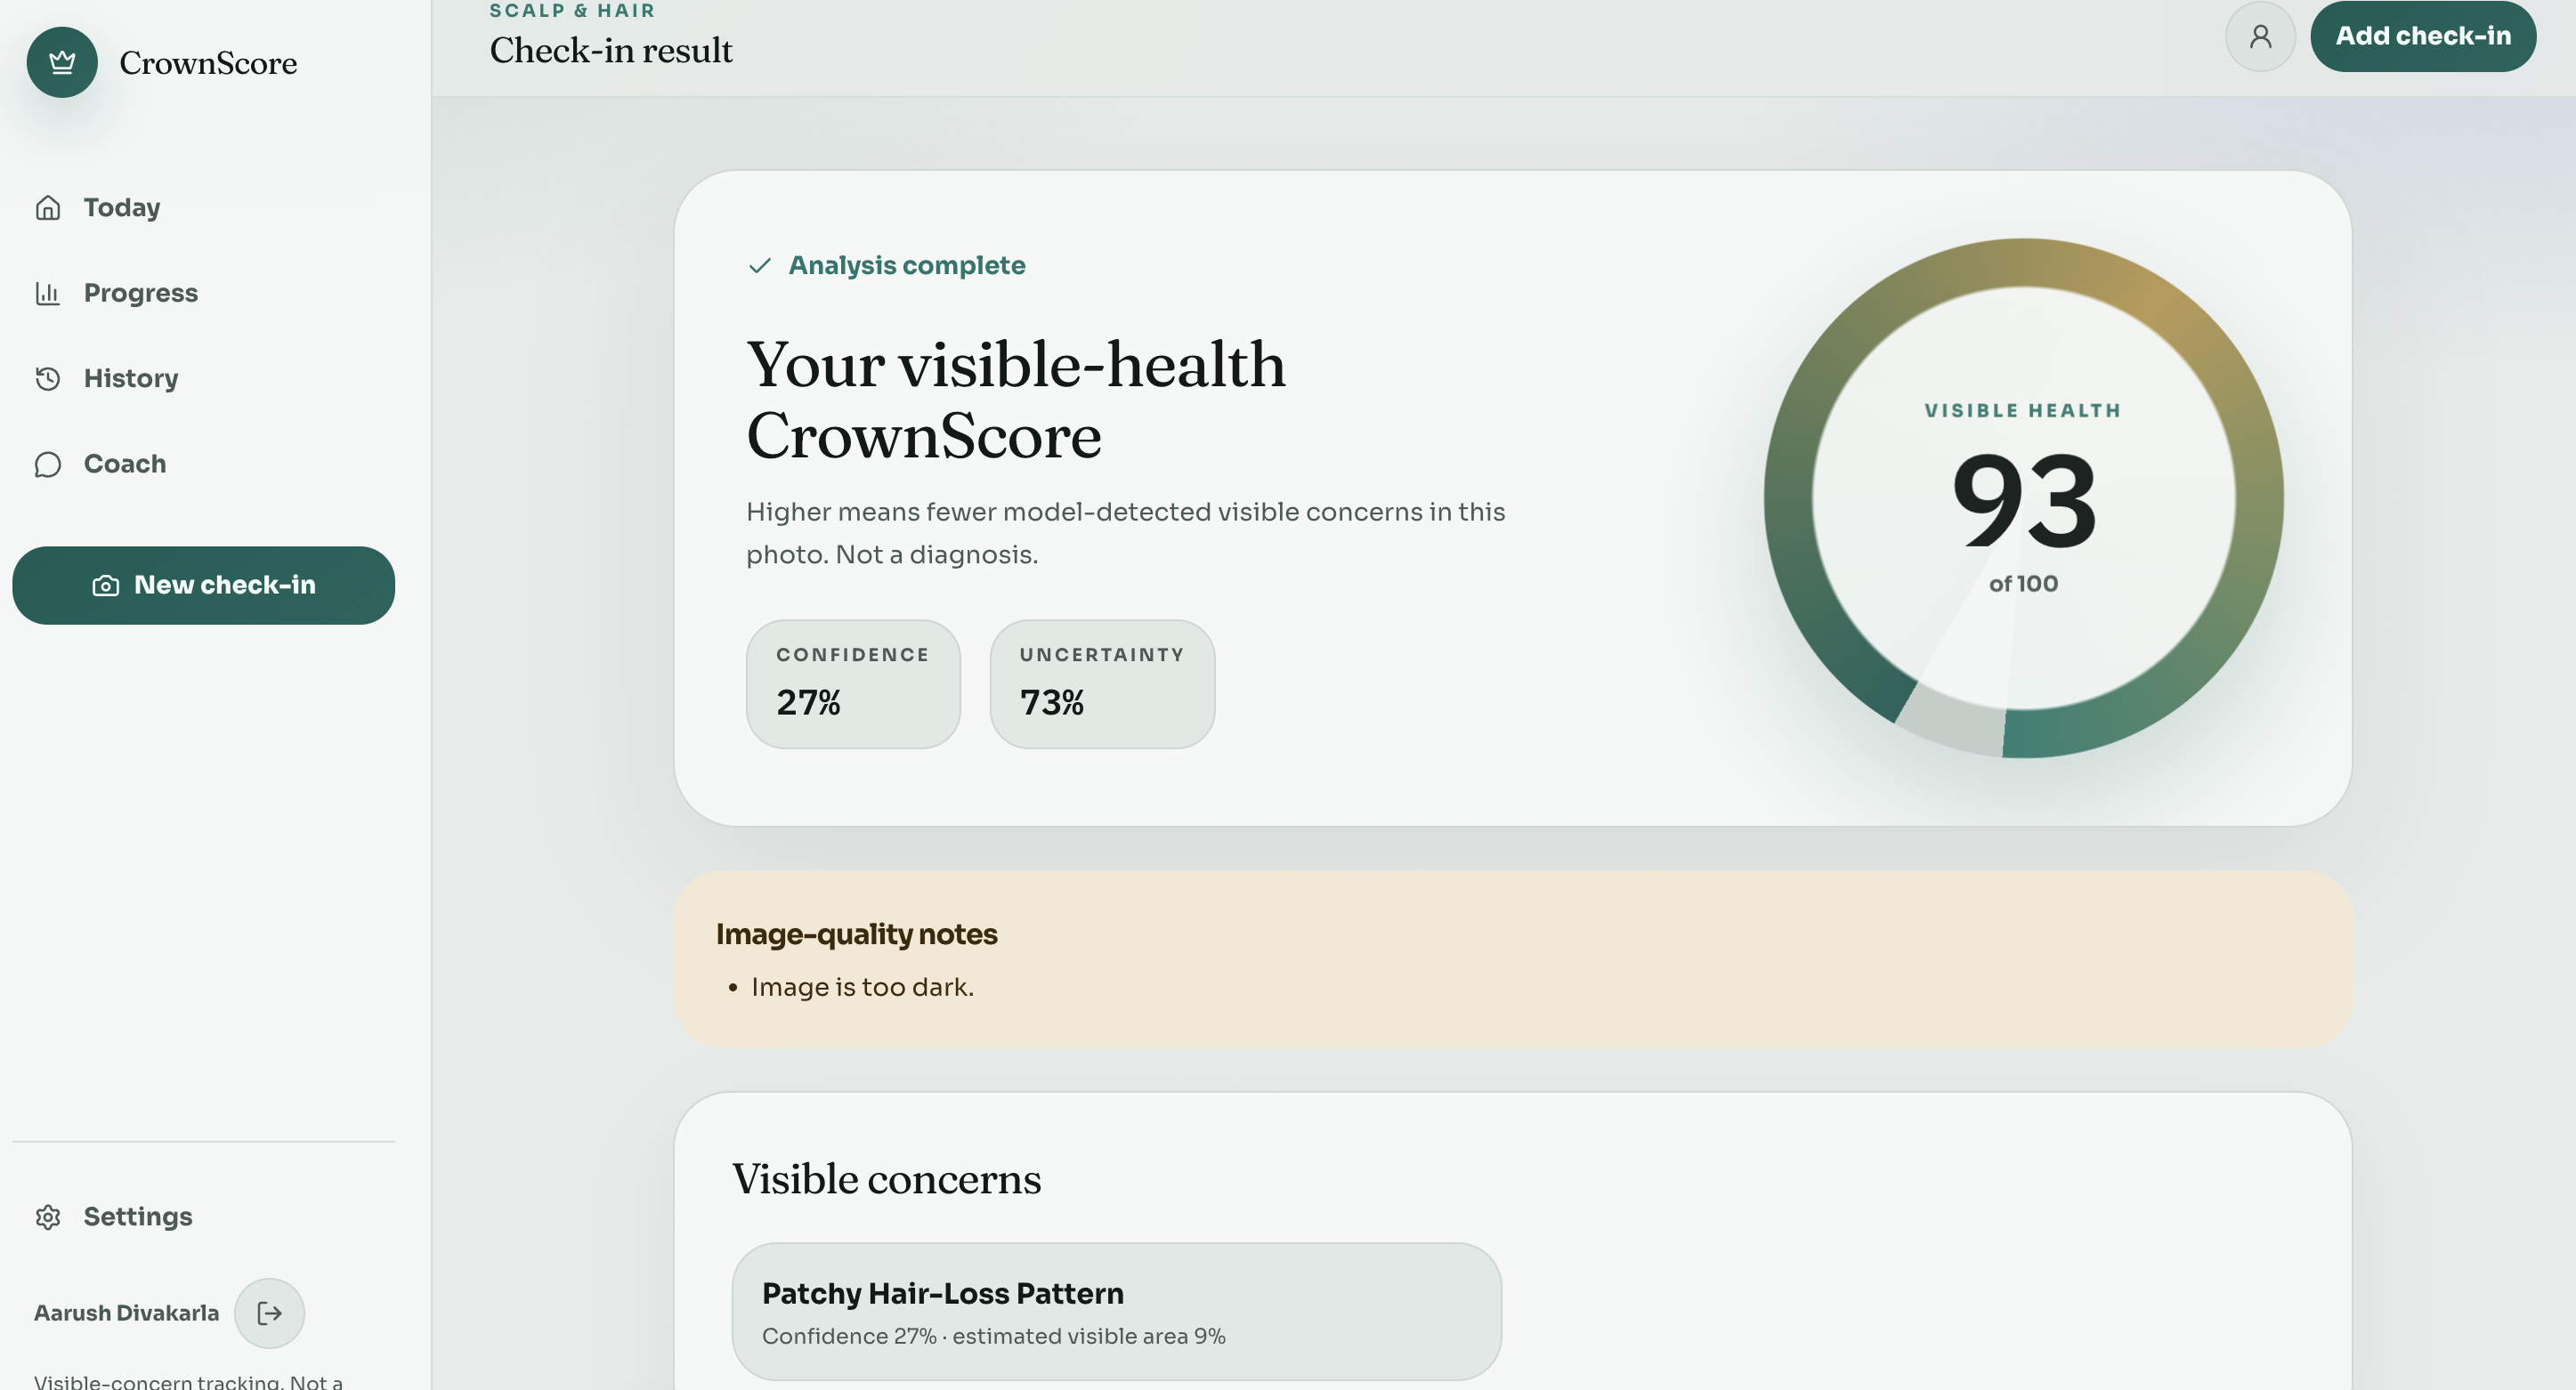This screenshot has width=2576, height=1390.
Task: Click 'Confidence 27% · estimated visible area 9%' text
Action: [994, 1337]
